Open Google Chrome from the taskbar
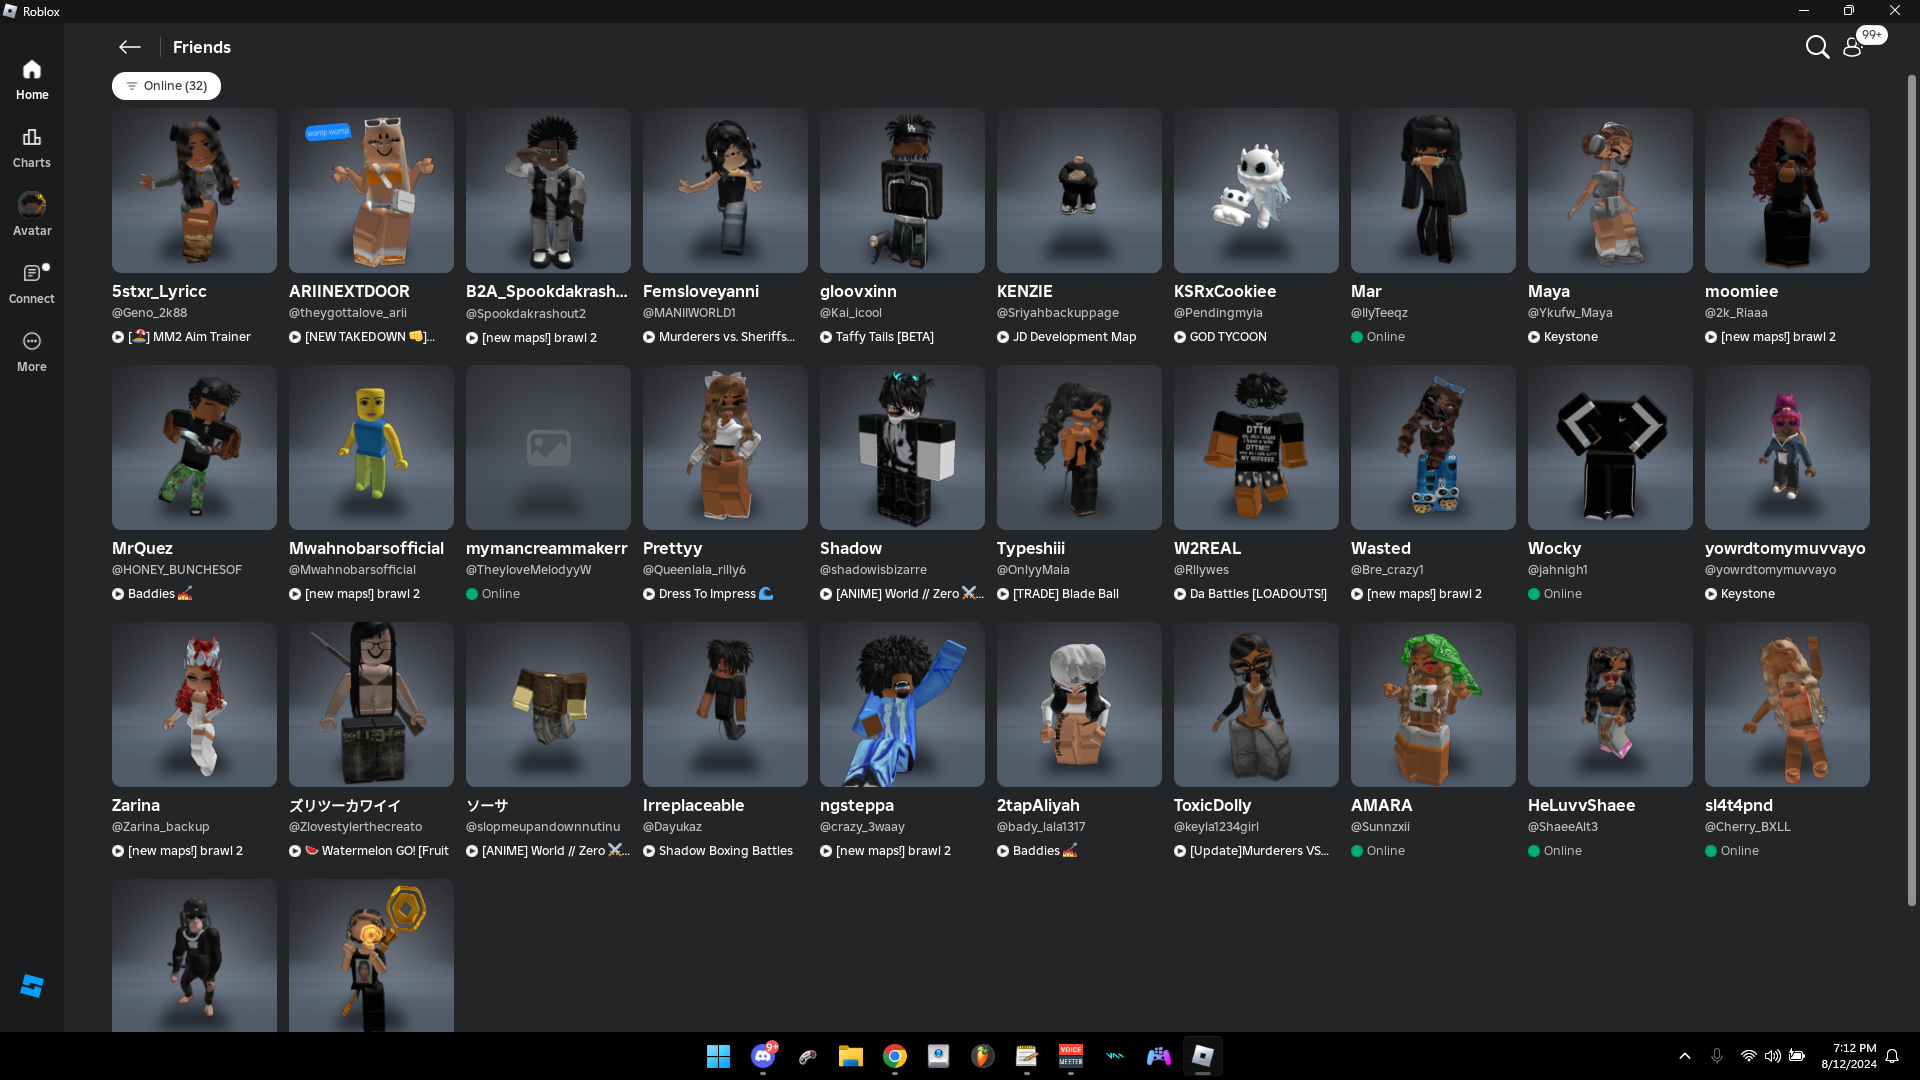Image resolution: width=1920 pixels, height=1080 pixels. point(894,1056)
